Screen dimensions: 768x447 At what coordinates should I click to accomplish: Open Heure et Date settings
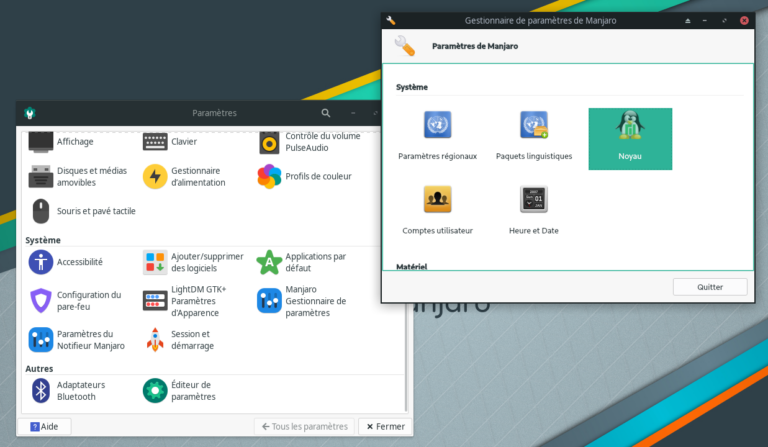[x=534, y=208]
